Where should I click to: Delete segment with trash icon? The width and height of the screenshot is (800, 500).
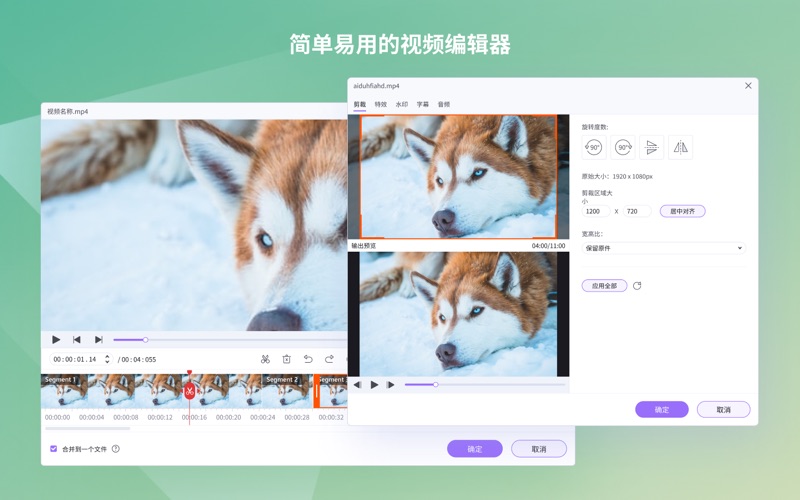[x=287, y=359]
